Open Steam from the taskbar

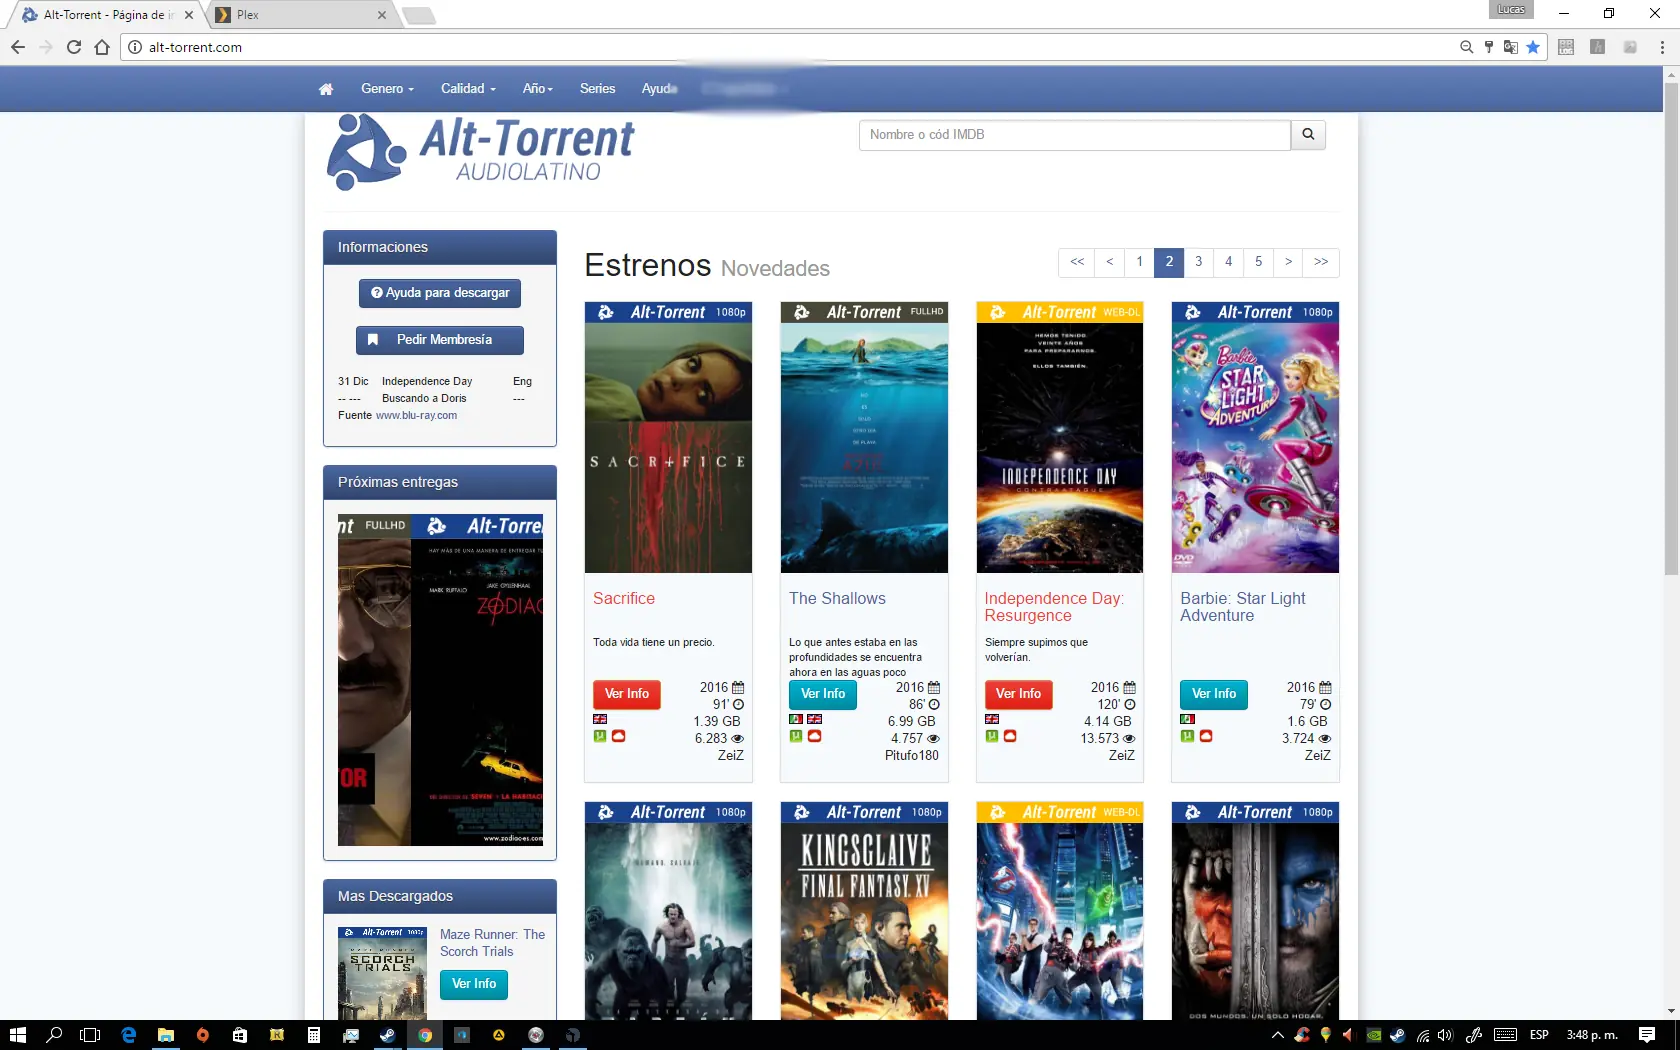388,1035
